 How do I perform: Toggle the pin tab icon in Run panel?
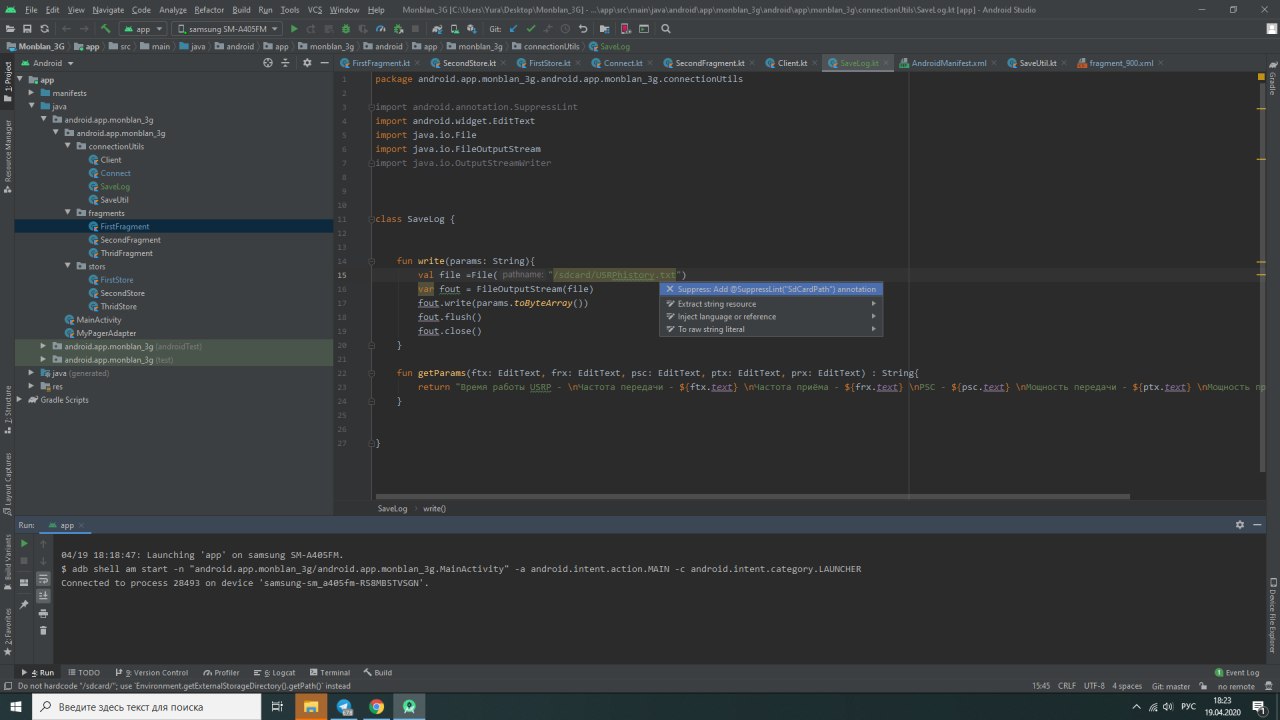tap(24, 605)
